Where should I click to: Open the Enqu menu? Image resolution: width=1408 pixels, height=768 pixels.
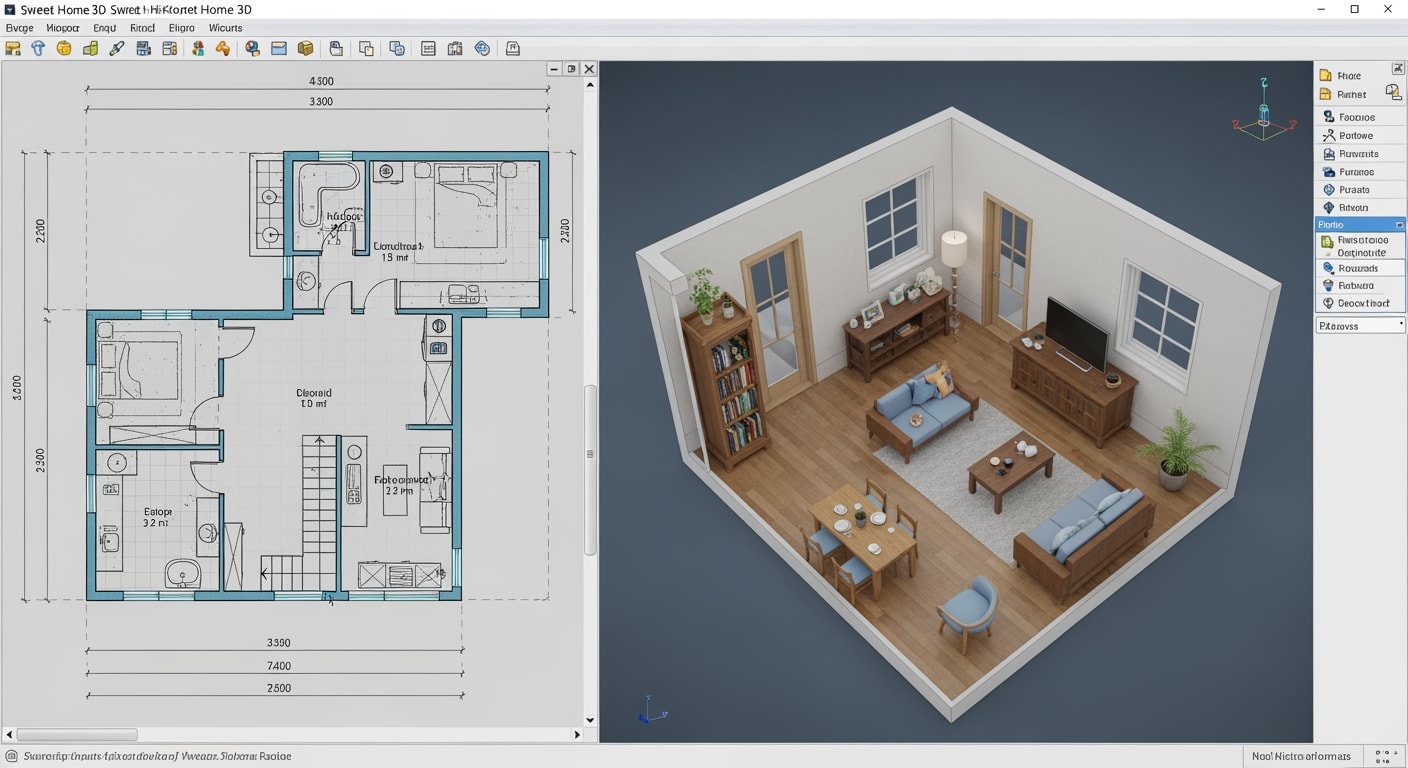pos(104,28)
